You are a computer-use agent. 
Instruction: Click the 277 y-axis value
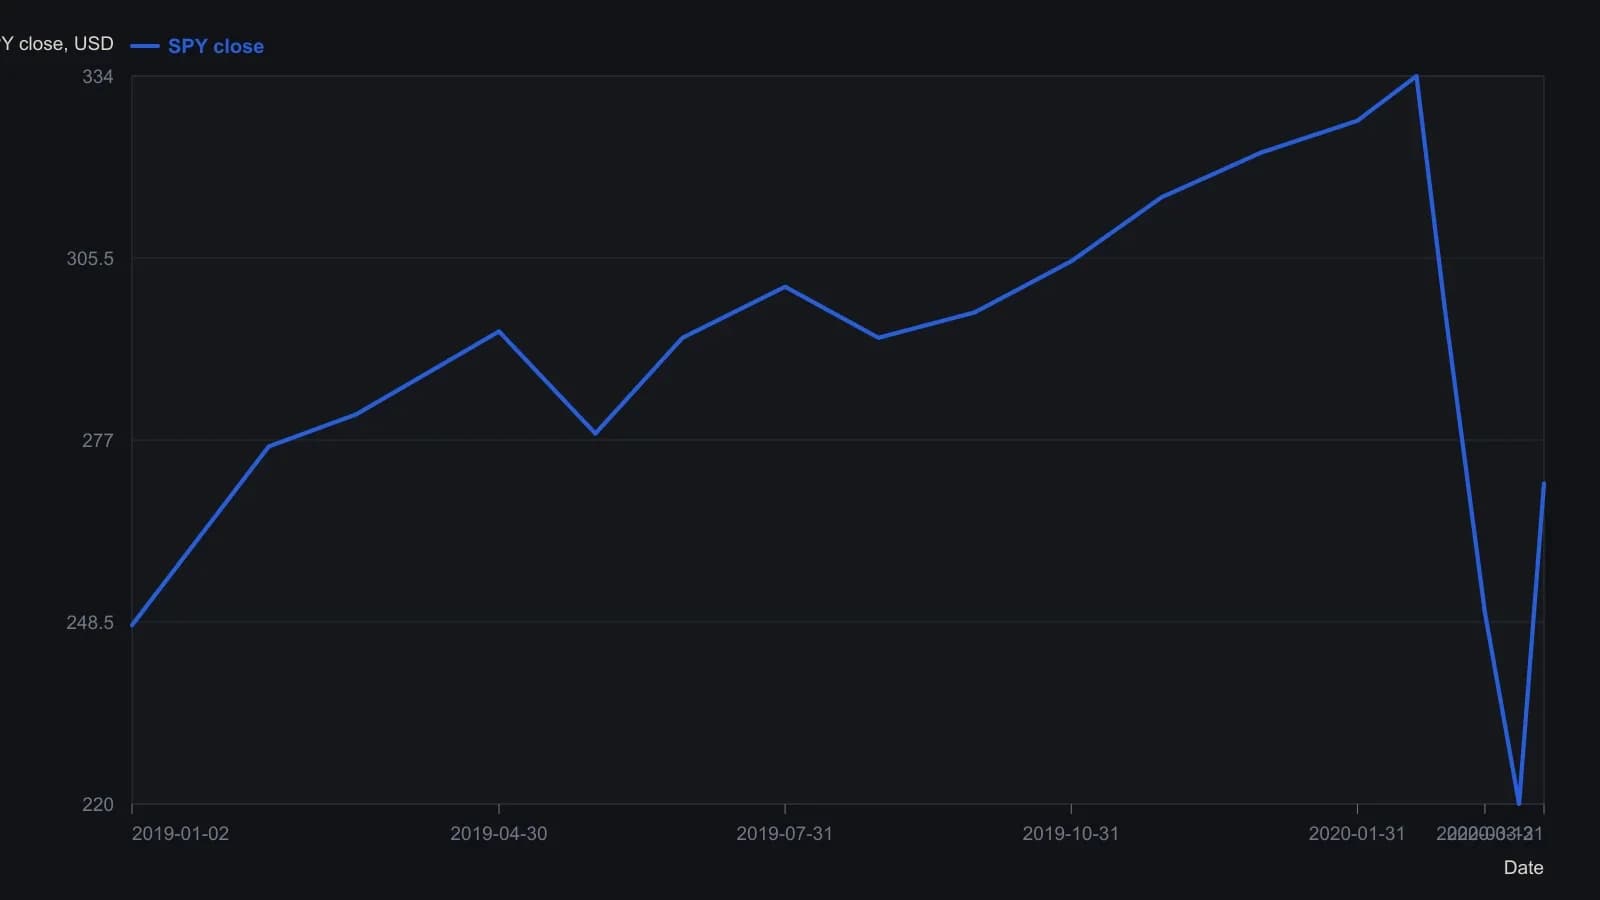[x=98, y=440]
